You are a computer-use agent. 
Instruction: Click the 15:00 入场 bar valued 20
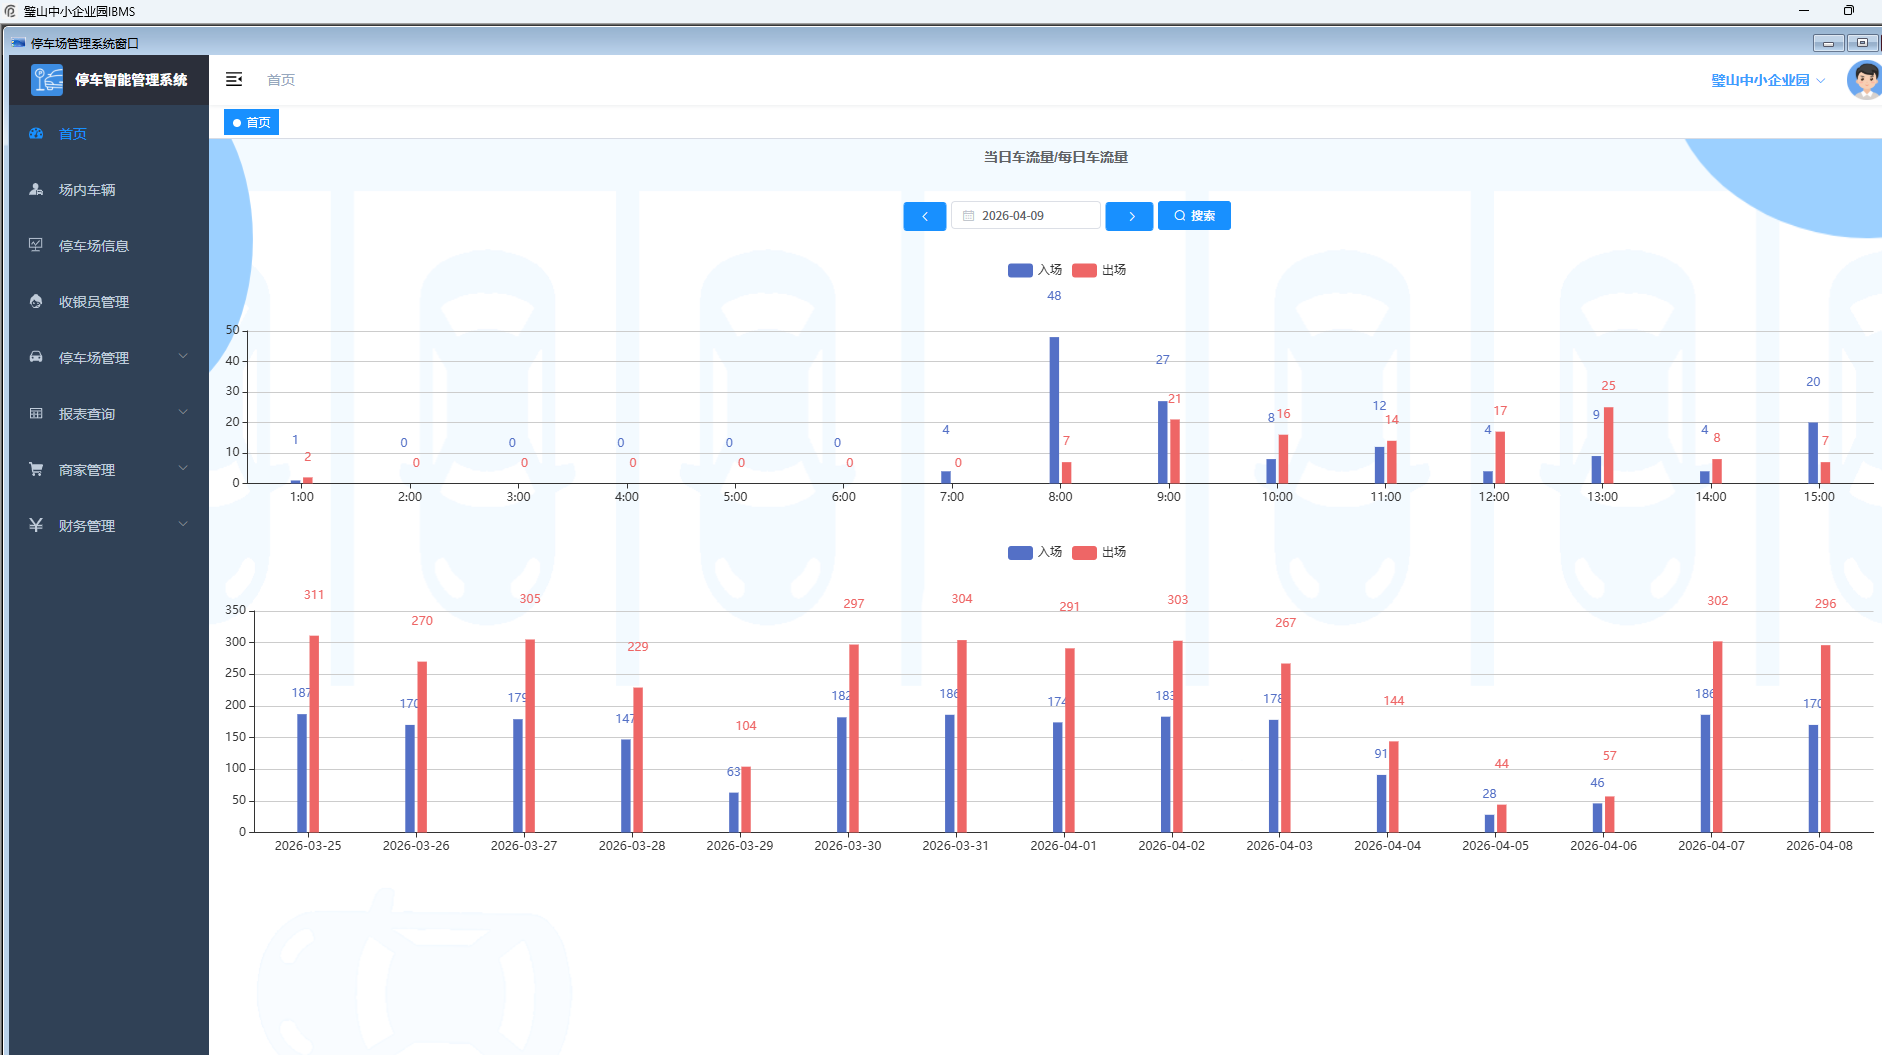[1813, 453]
